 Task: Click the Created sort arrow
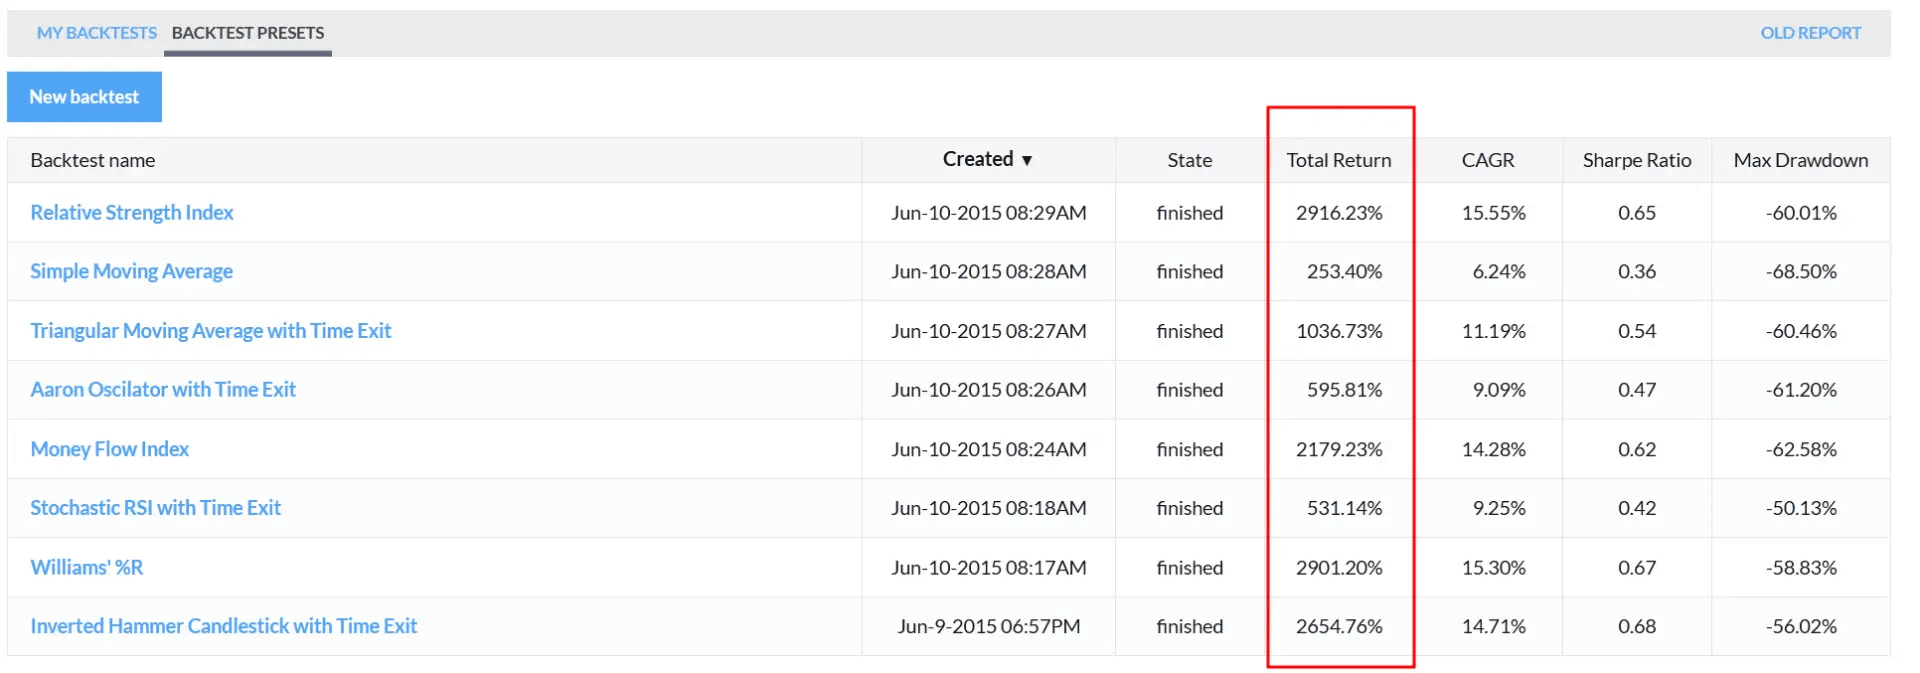point(1026,160)
